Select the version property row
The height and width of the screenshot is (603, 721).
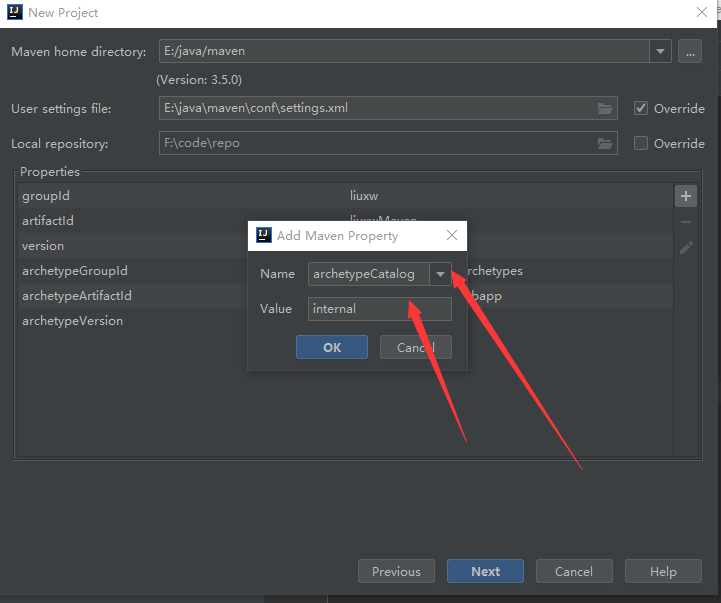pos(345,246)
